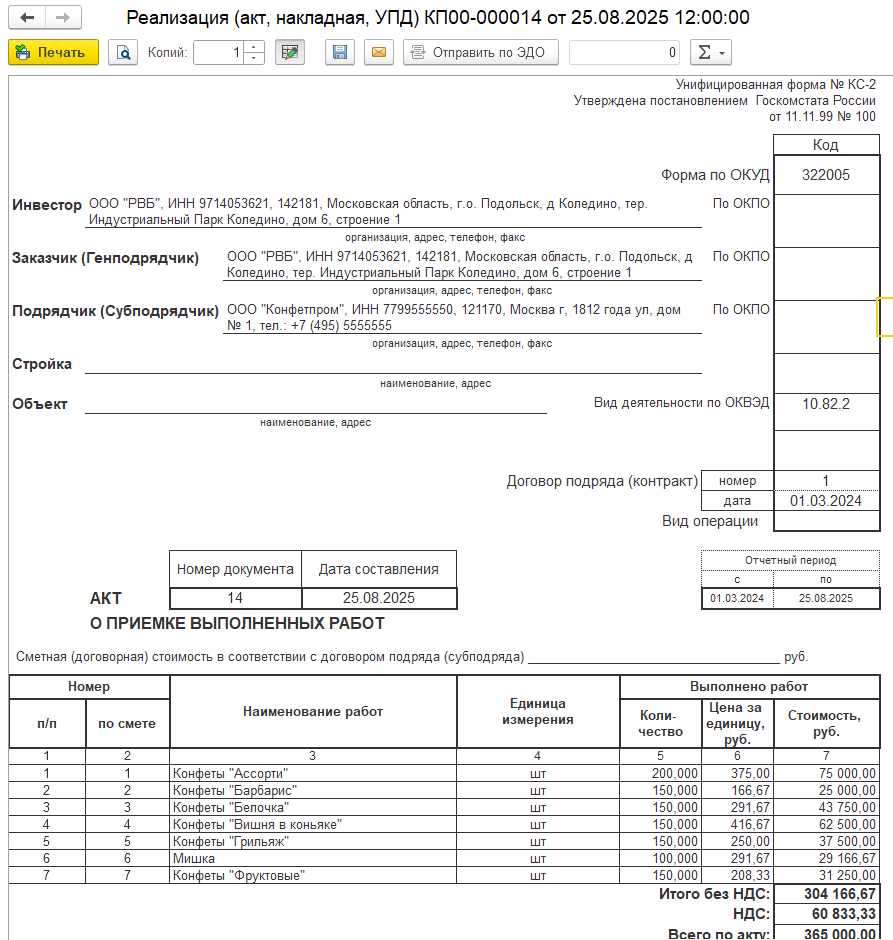Click report period end date 25.08.2025

click(x=826, y=598)
